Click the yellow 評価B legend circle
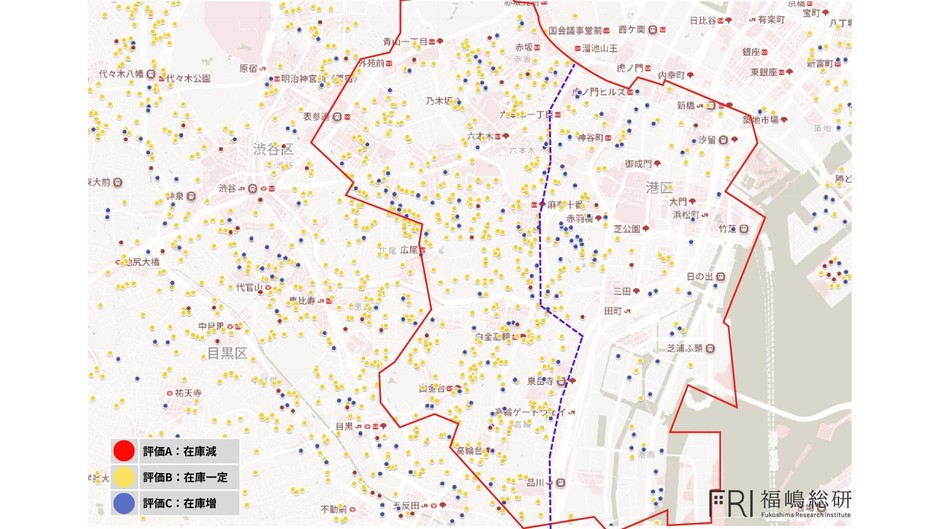 [x=124, y=477]
